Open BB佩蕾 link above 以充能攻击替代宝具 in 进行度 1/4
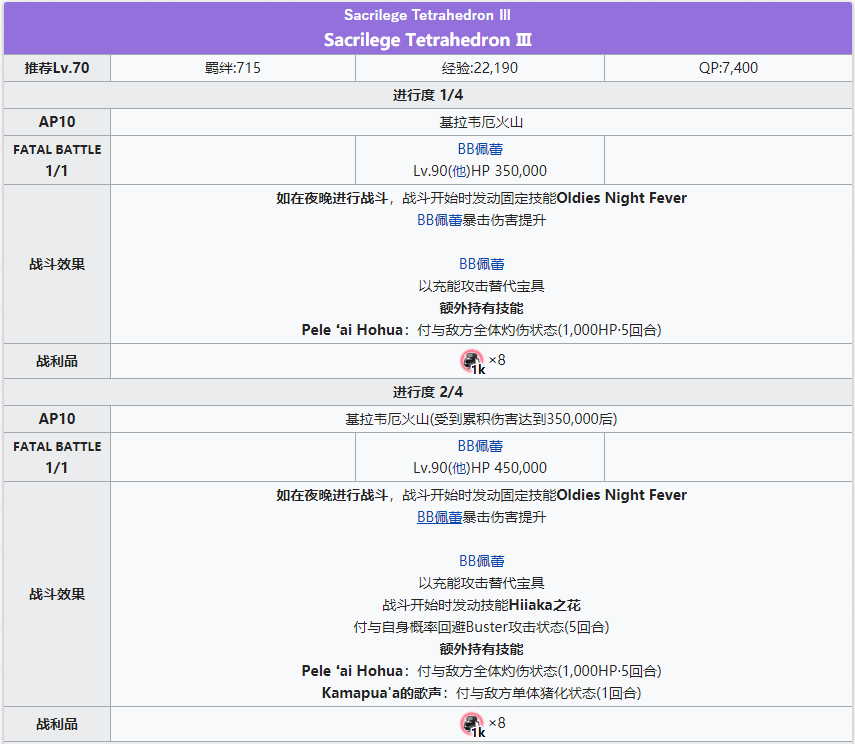 point(481,264)
